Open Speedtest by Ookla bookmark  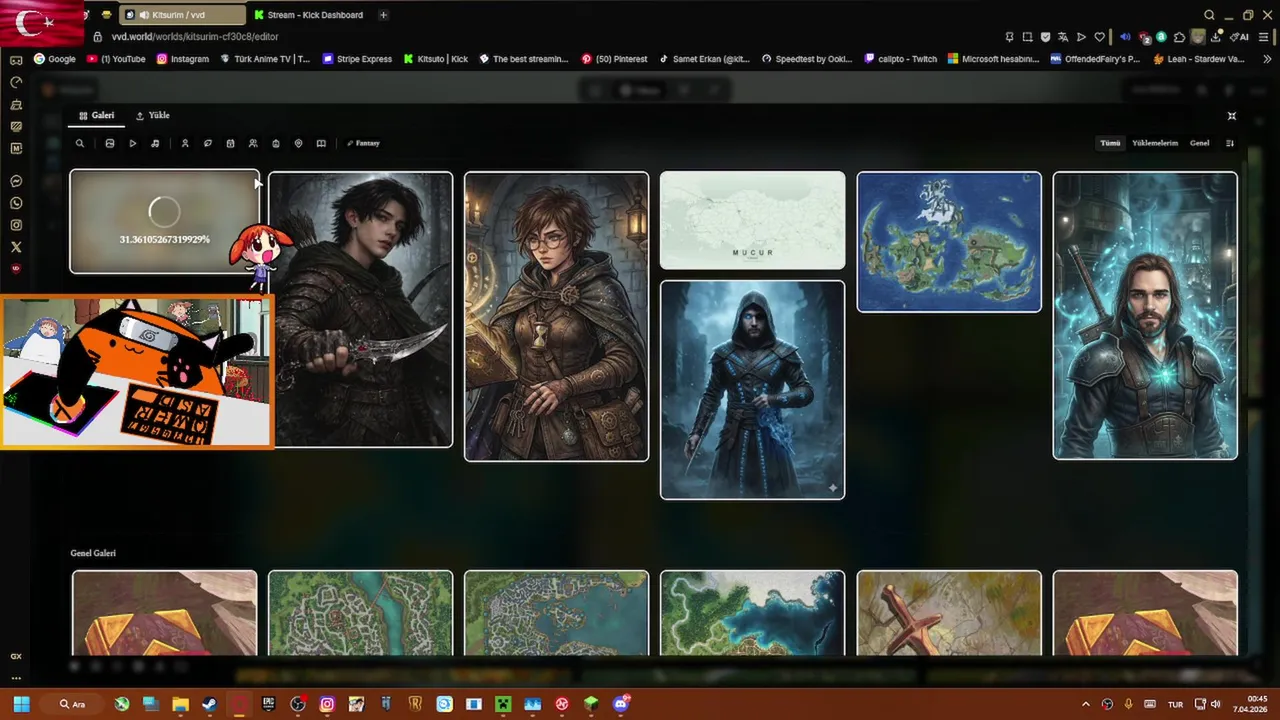[807, 59]
